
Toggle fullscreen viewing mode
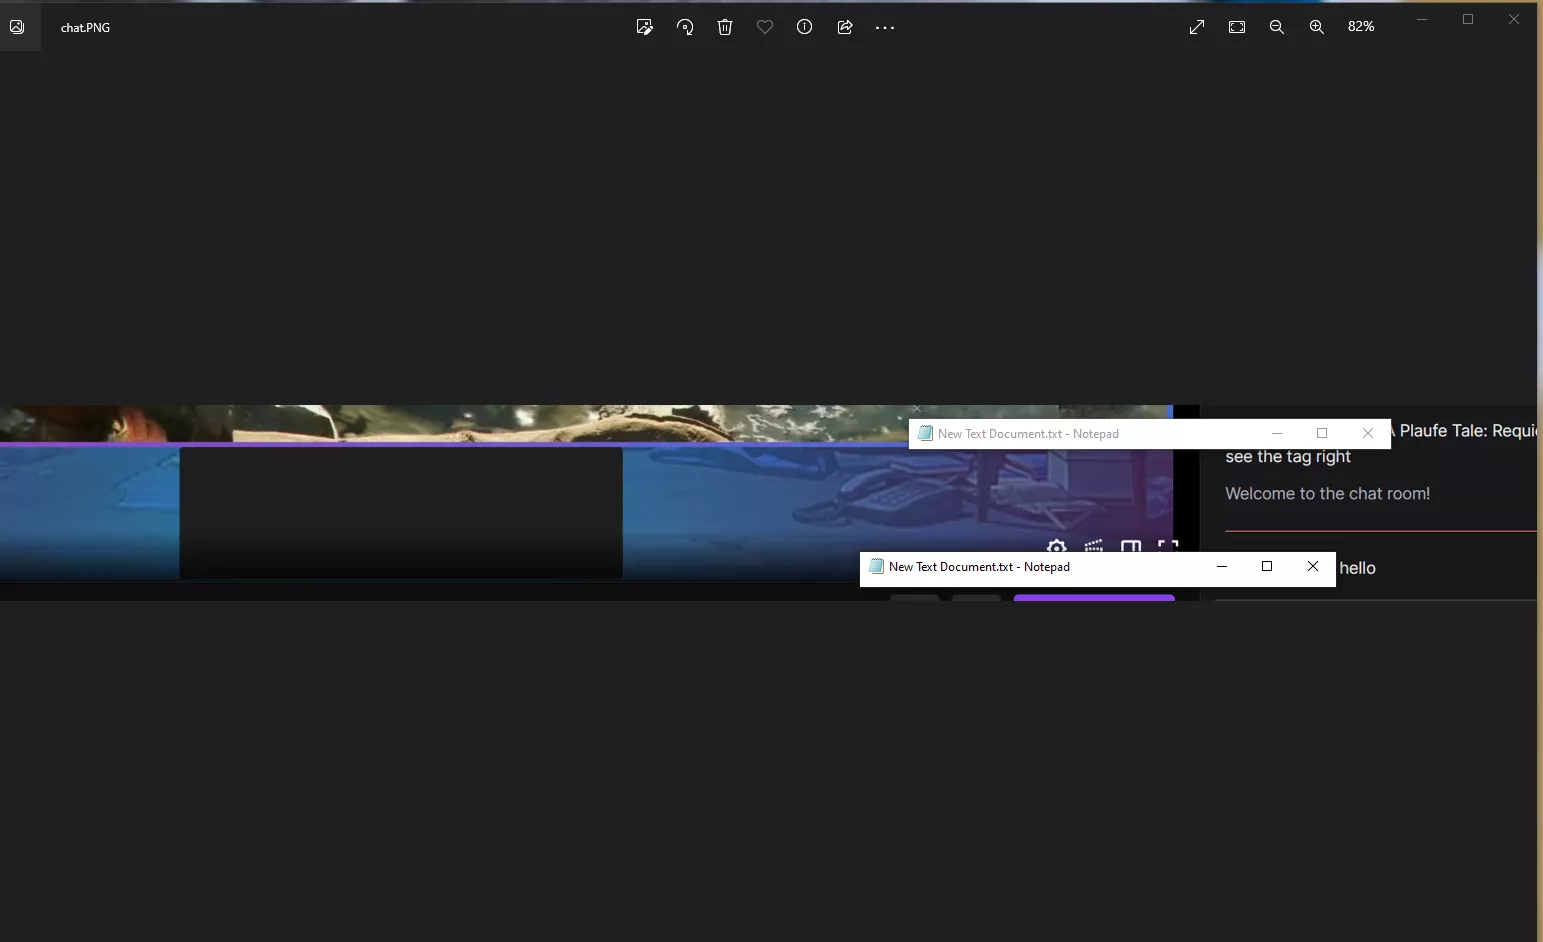1196,27
